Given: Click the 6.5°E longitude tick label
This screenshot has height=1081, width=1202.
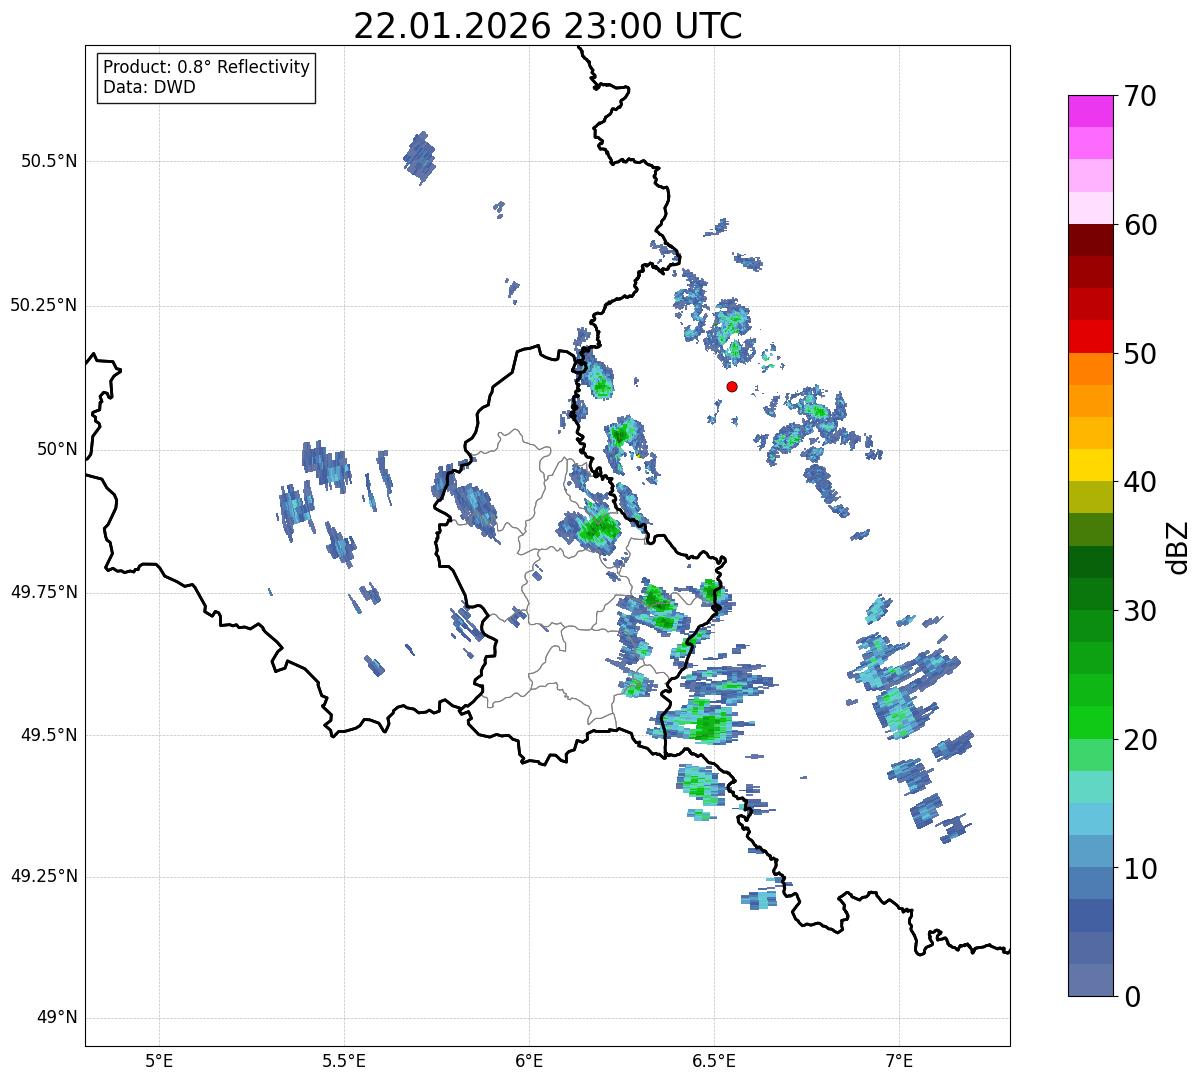Looking at the screenshot, I should [x=714, y=1059].
